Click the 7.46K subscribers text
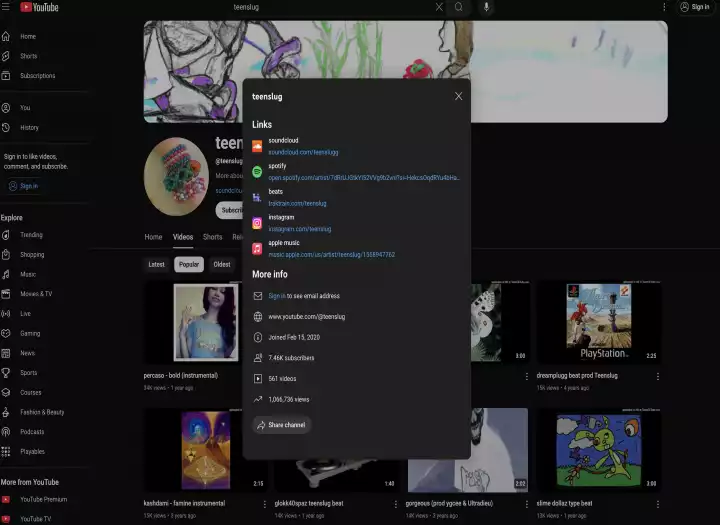Screen dimensions: 720x525 click(291, 358)
